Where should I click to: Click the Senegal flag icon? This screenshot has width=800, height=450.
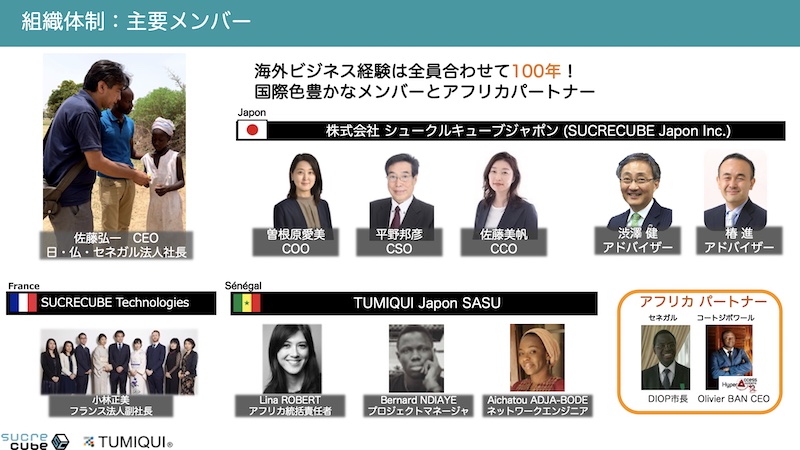coord(247,303)
